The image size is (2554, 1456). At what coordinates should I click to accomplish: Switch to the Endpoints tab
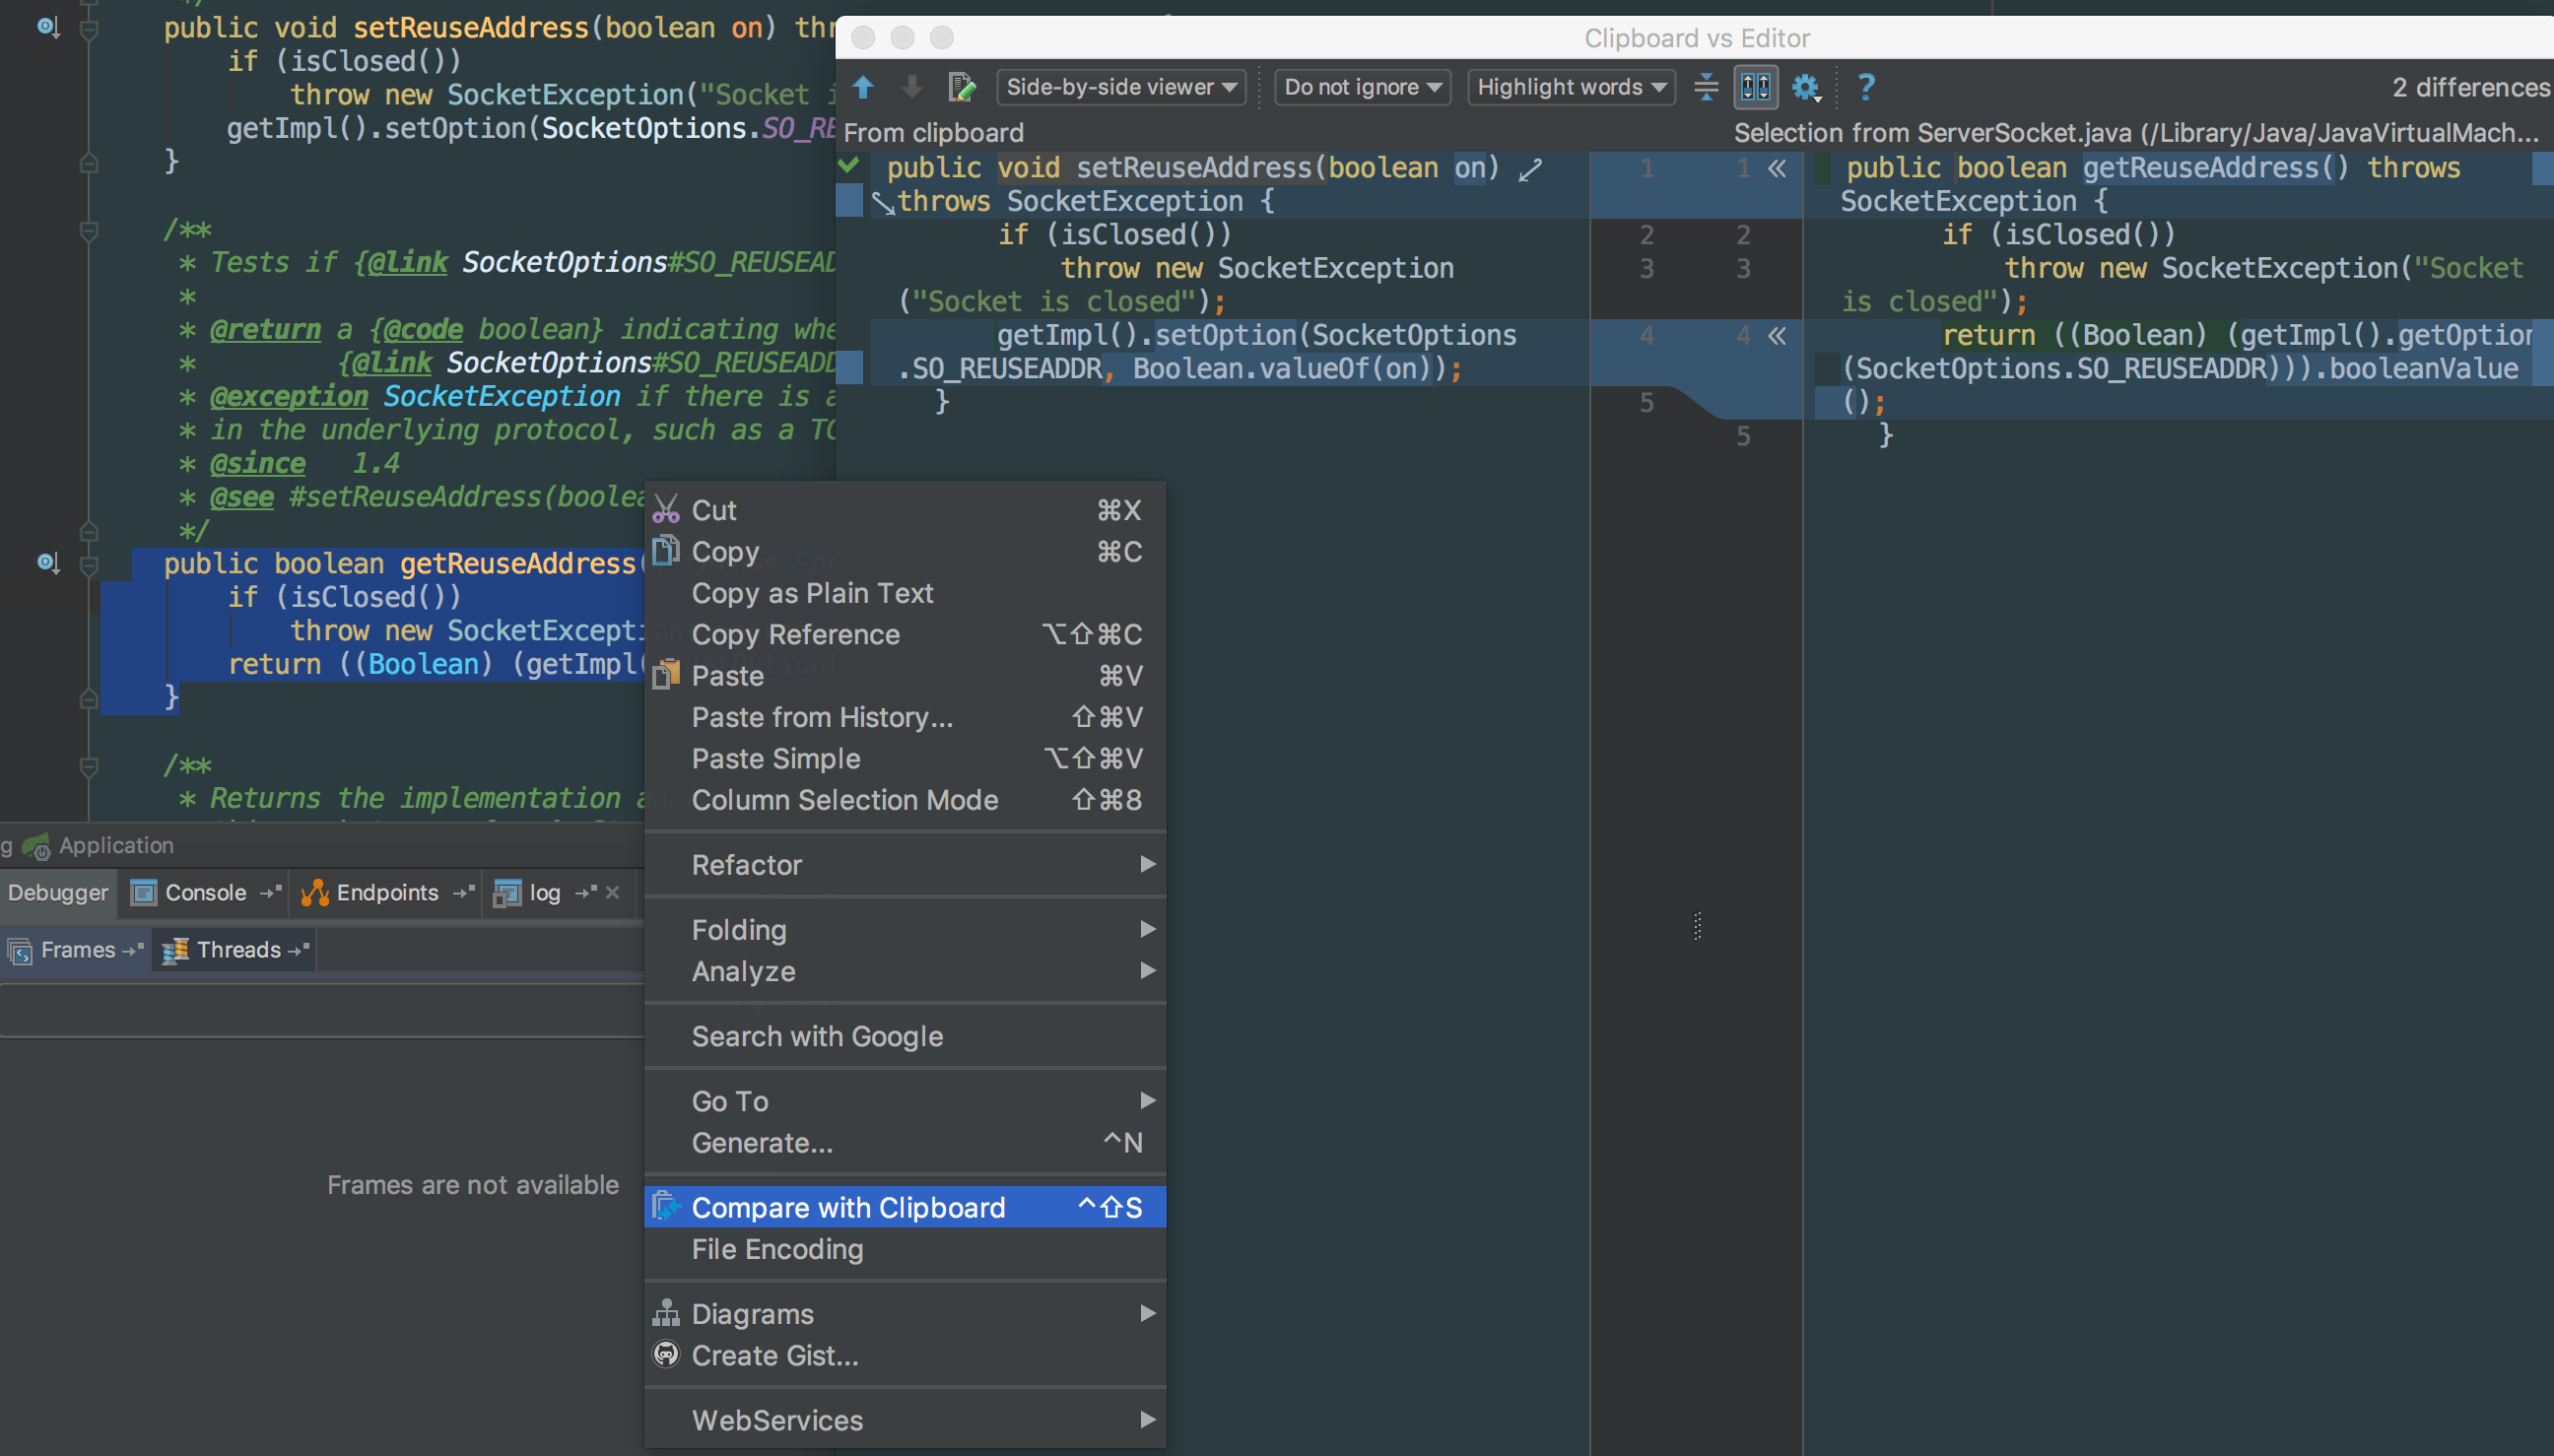point(387,892)
